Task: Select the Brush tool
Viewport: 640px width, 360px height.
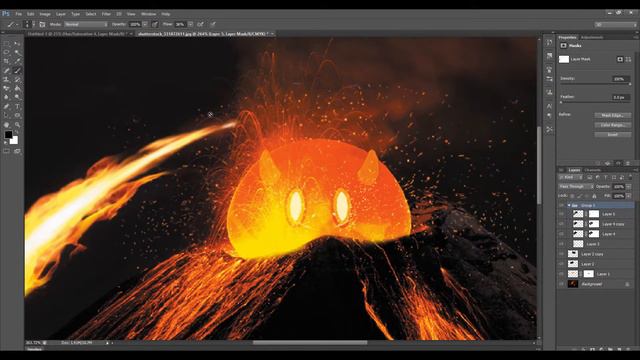Action: 17,70
